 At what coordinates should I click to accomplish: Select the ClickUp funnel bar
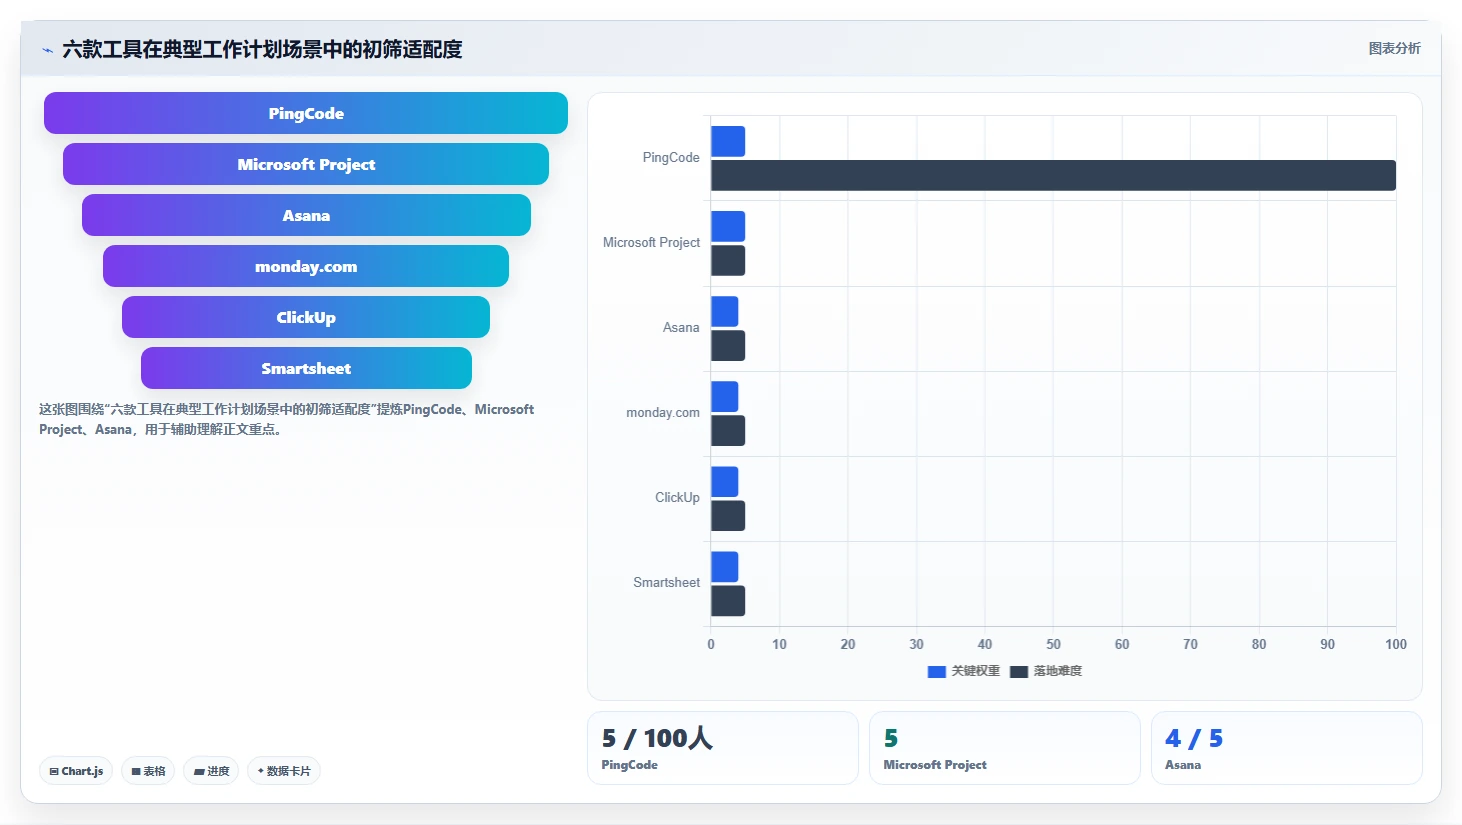click(306, 317)
